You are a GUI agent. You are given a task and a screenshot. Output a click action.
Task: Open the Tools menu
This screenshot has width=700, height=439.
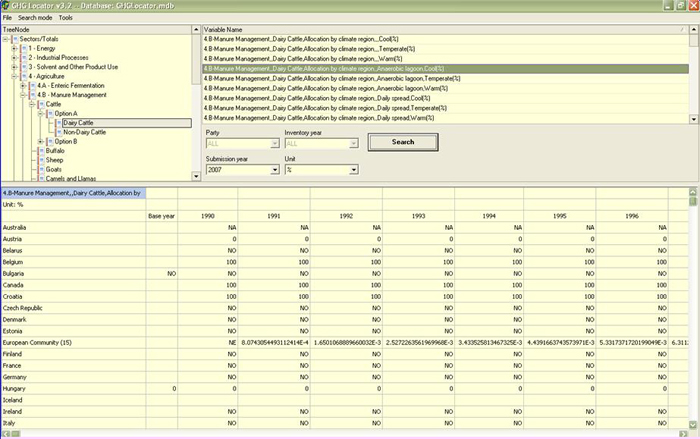coord(66,18)
